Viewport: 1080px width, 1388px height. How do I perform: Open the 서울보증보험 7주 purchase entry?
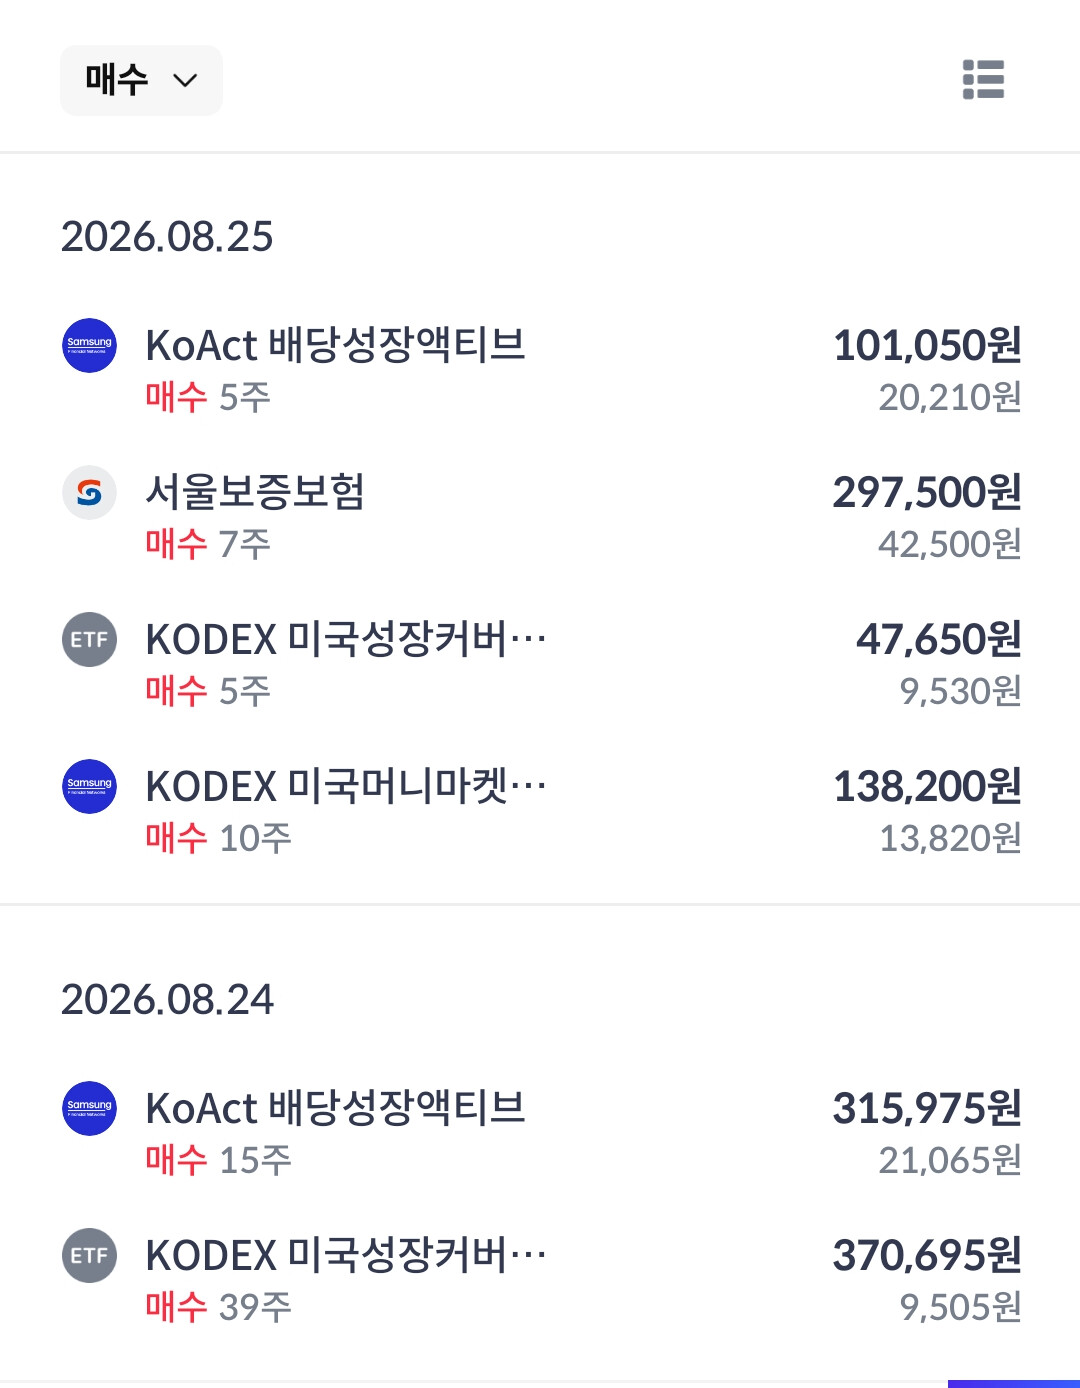(x=540, y=517)
